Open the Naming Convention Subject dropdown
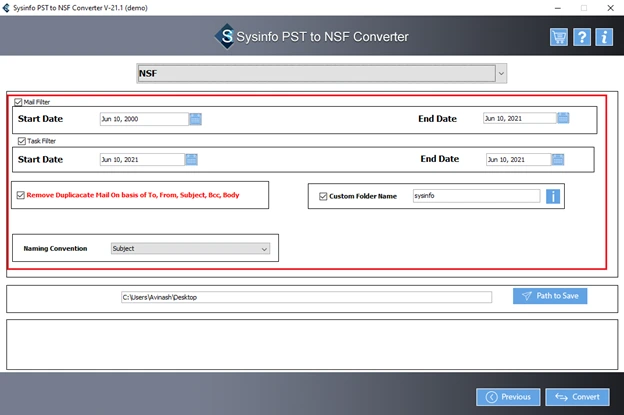This screenshot has width=624, height=415. tap(190, 249)
